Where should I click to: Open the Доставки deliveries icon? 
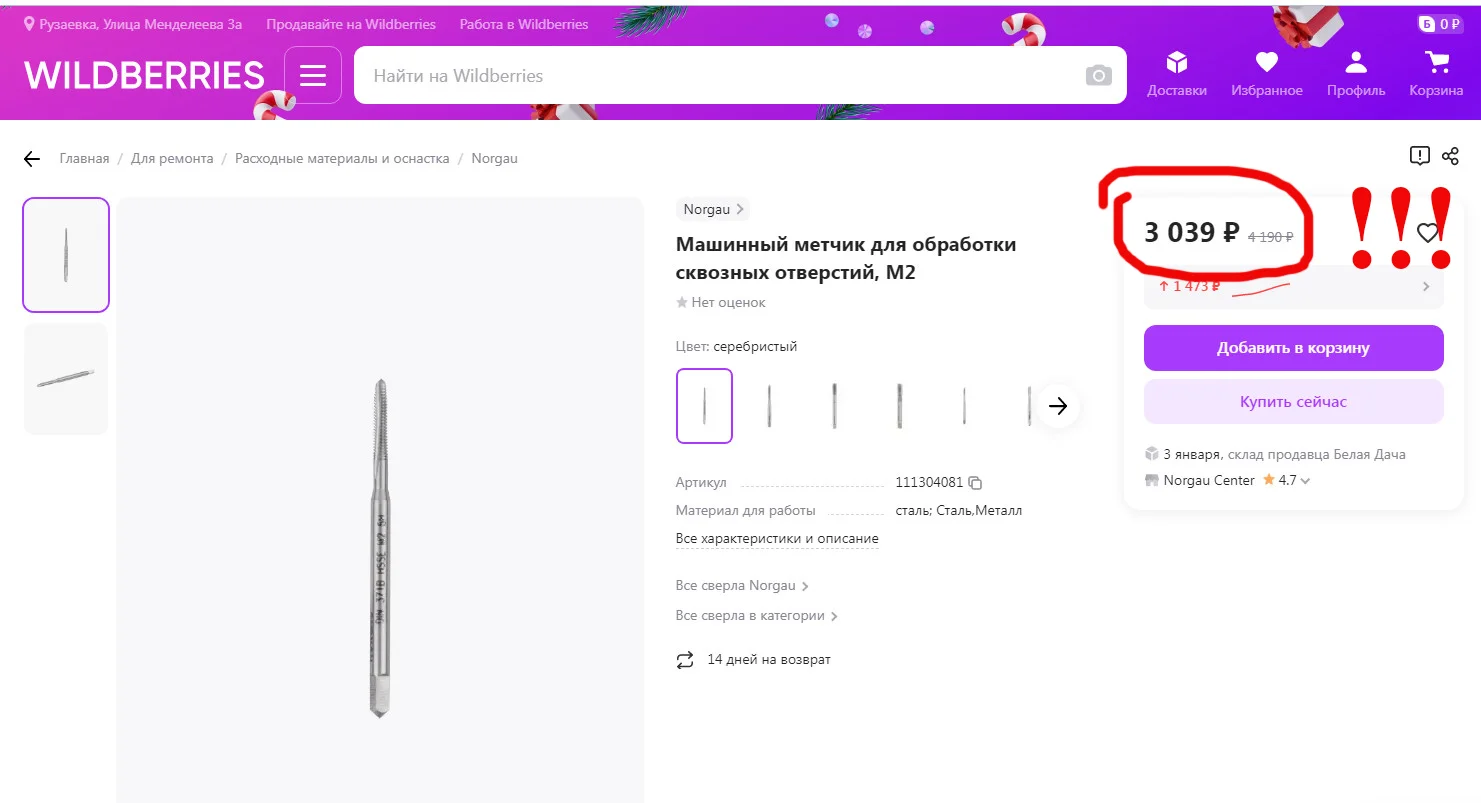click(x=1176, y=74)
